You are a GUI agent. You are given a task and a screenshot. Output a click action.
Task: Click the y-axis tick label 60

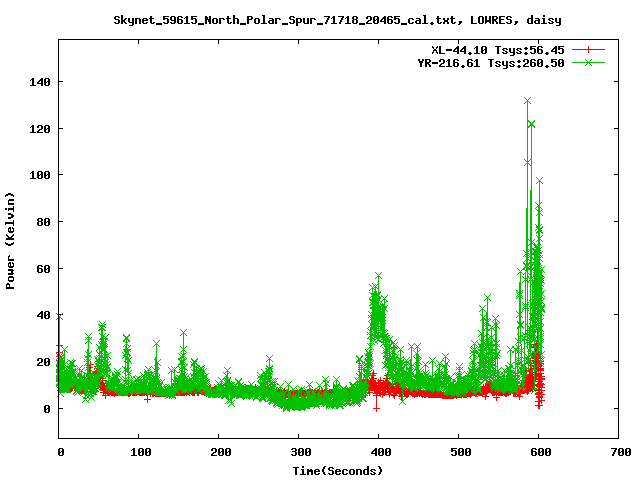[43, 269]
